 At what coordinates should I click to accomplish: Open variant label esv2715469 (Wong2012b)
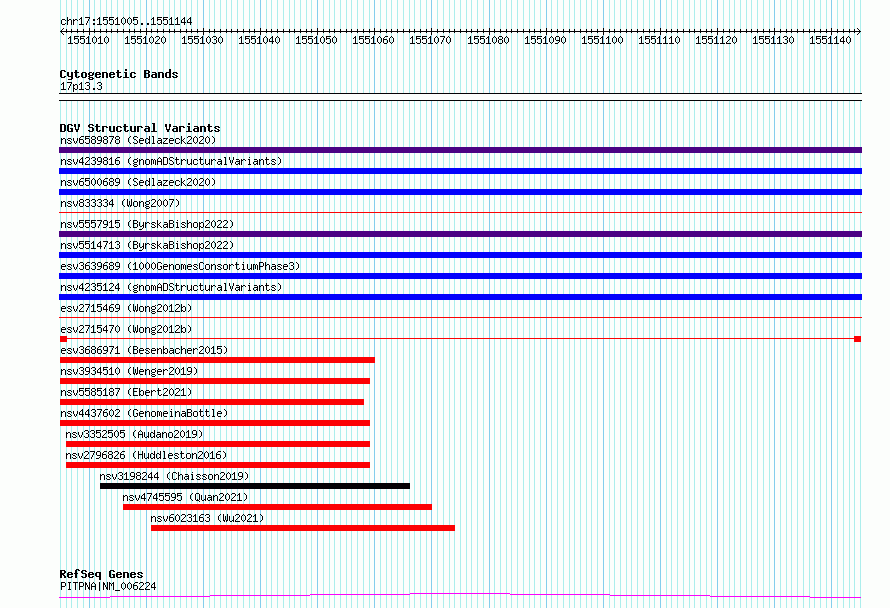point(126,308)
